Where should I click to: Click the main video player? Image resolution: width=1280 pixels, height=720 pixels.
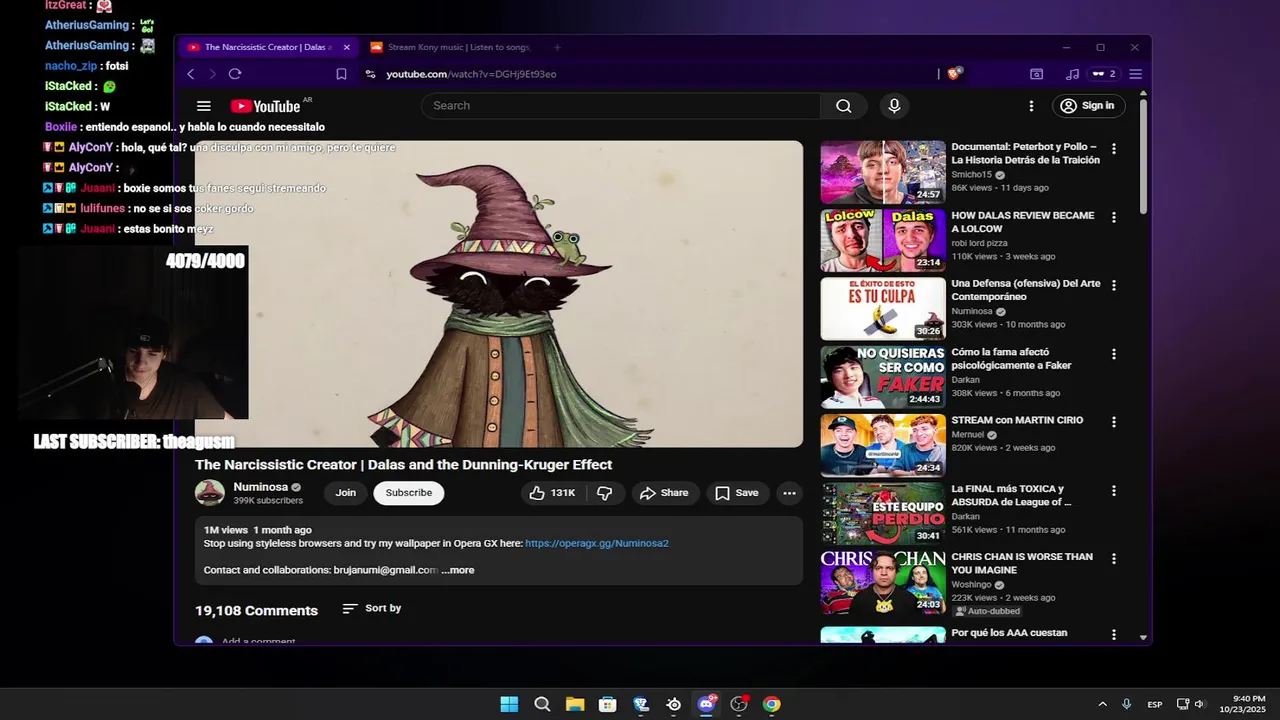[x=499, y=294]
